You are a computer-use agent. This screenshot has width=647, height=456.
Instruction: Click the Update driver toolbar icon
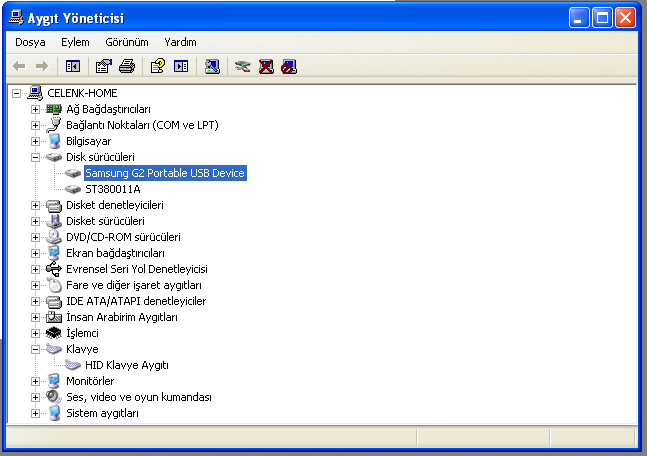243,66
